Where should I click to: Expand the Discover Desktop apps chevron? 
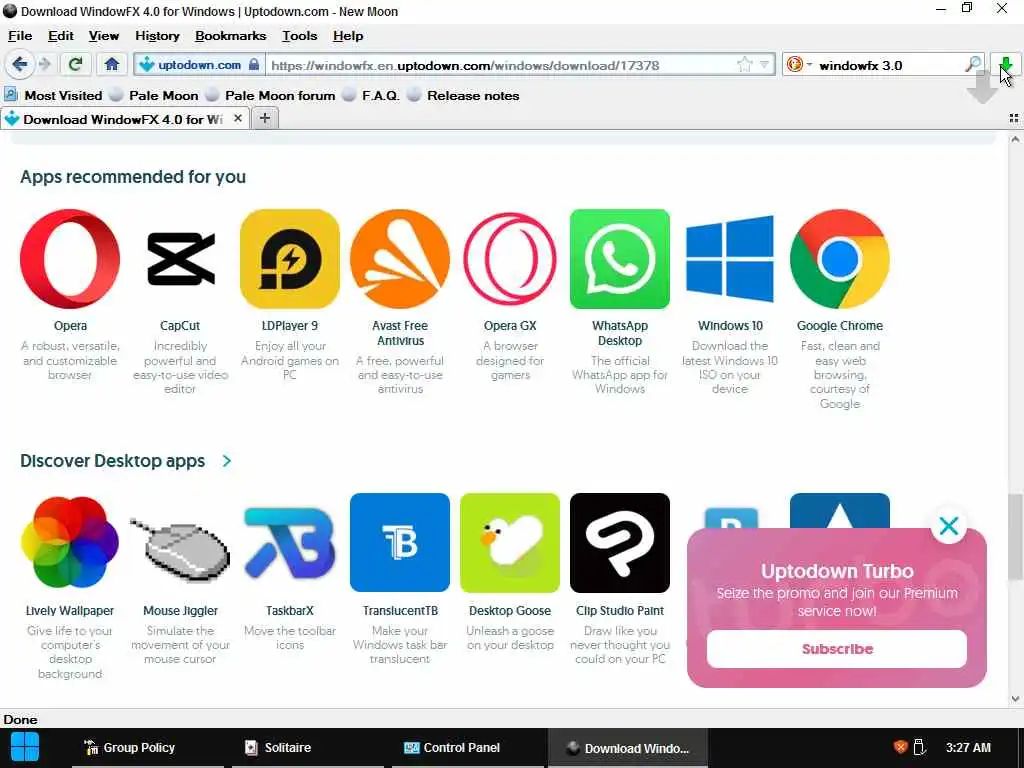[227, 460]
